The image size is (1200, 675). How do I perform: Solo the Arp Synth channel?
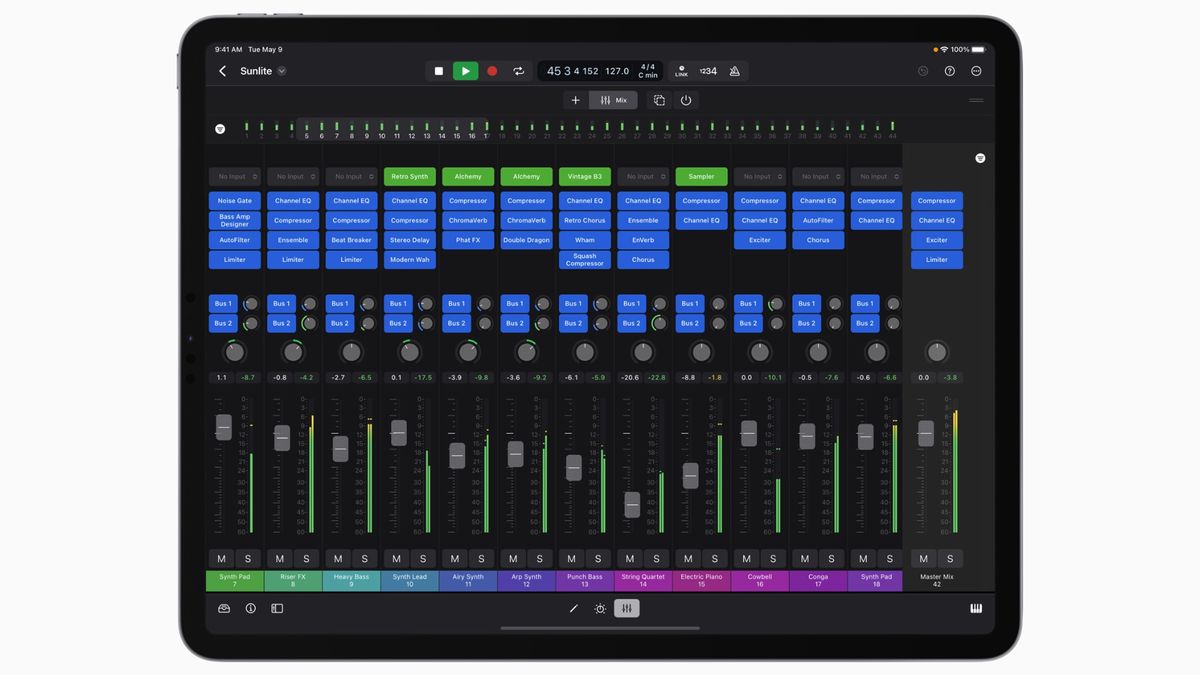[539, 558]
